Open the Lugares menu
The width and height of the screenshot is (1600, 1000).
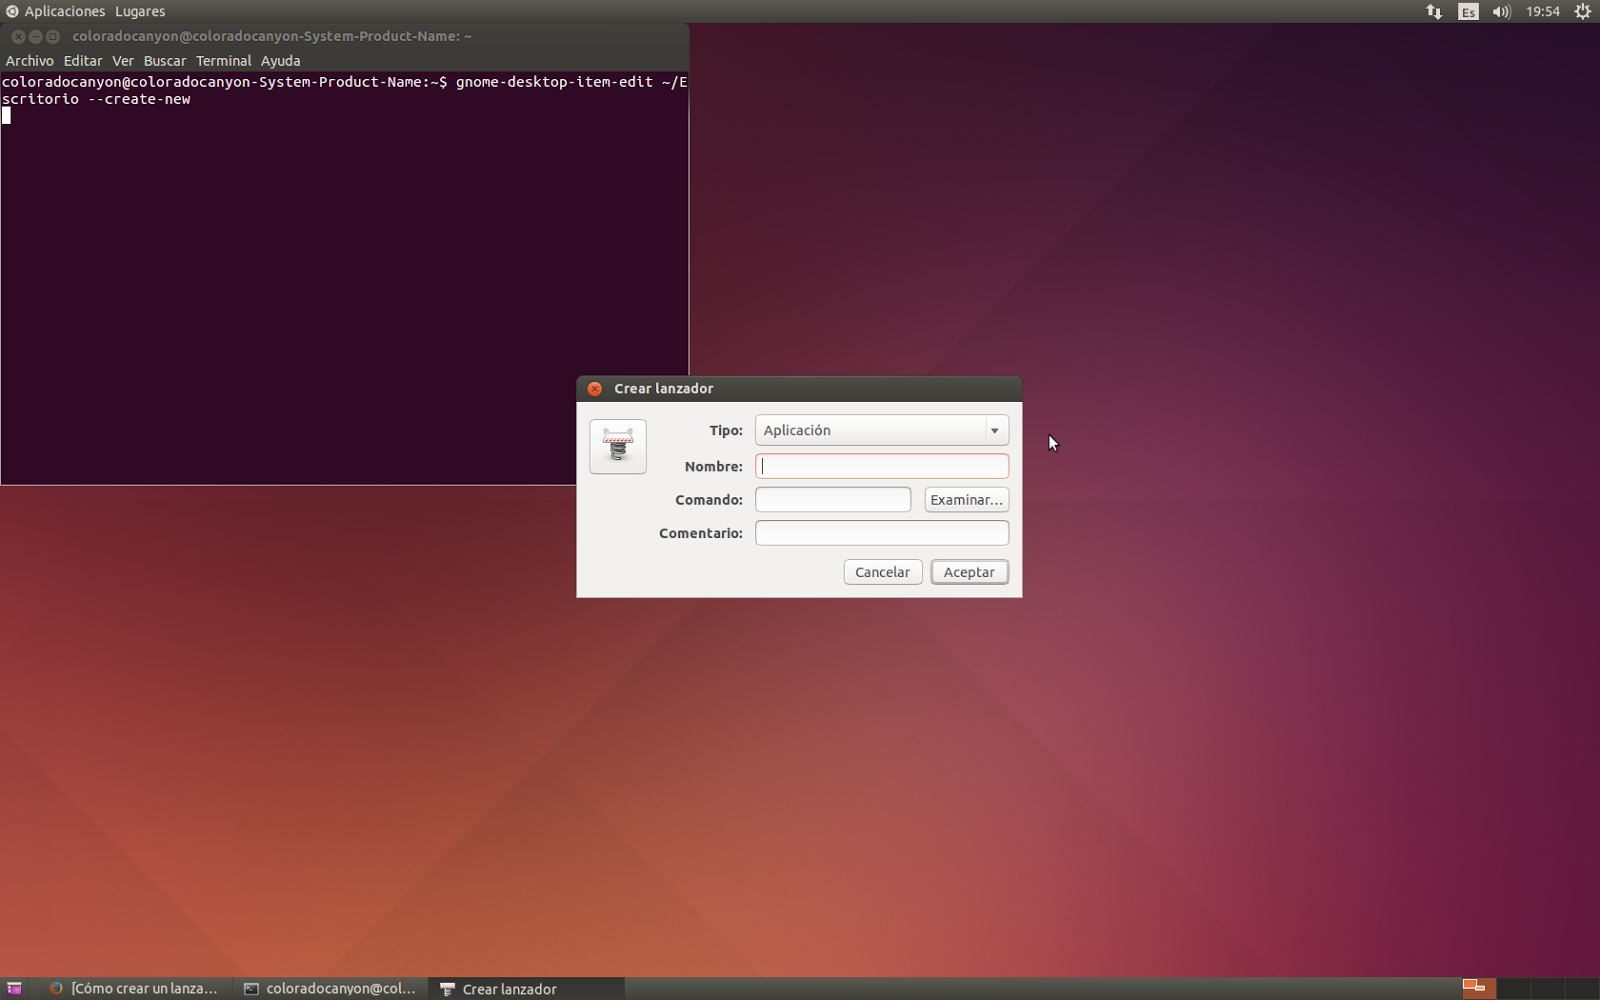pyautogui.click(x=139, y=11)
